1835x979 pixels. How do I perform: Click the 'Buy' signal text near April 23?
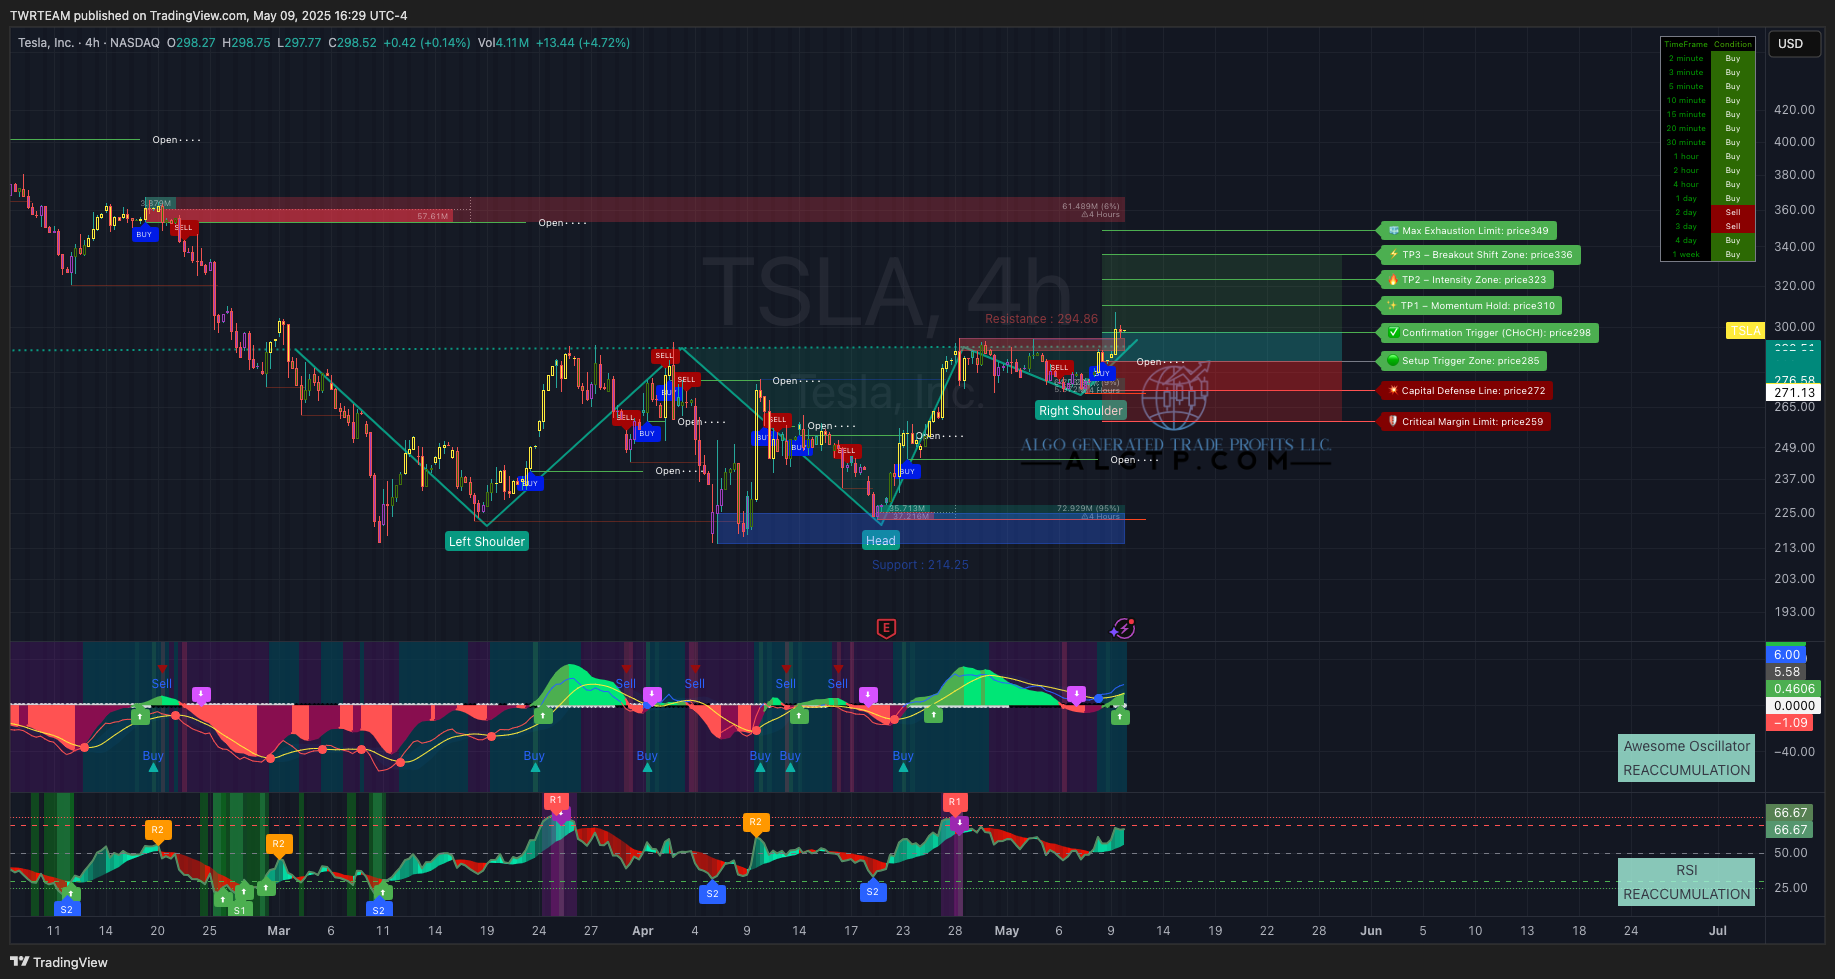click(903, 756)
